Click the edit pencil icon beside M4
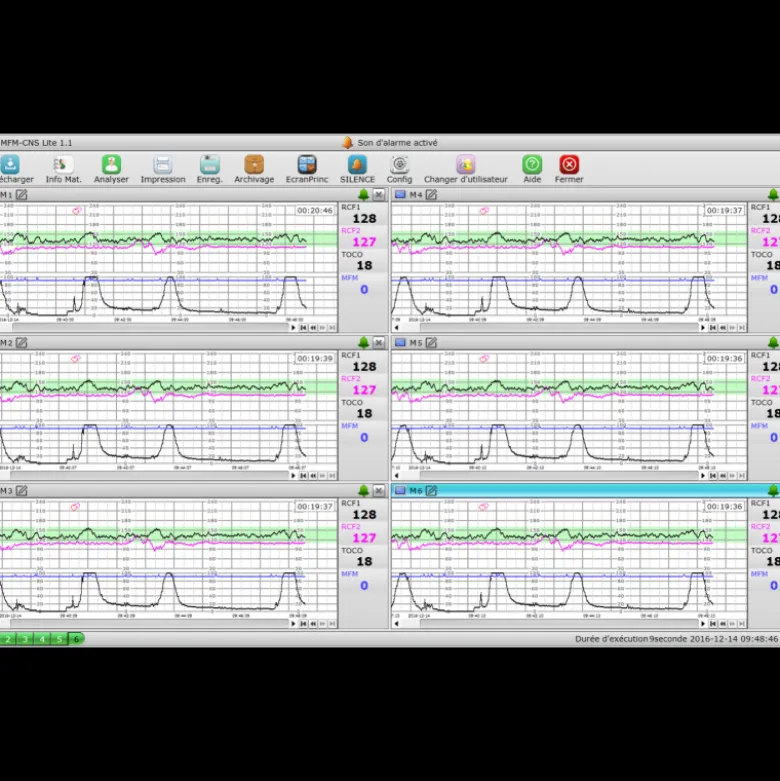Viewport: 780px width, 781px height. point(431,195)
